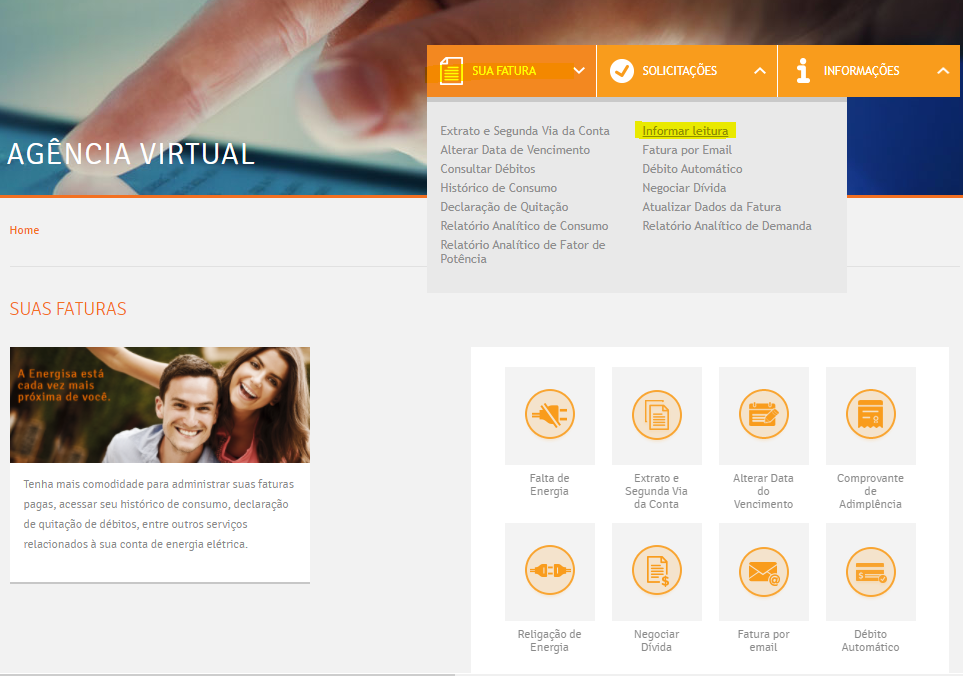Select Atualizar Dados da Fatura option

point(711,207)
